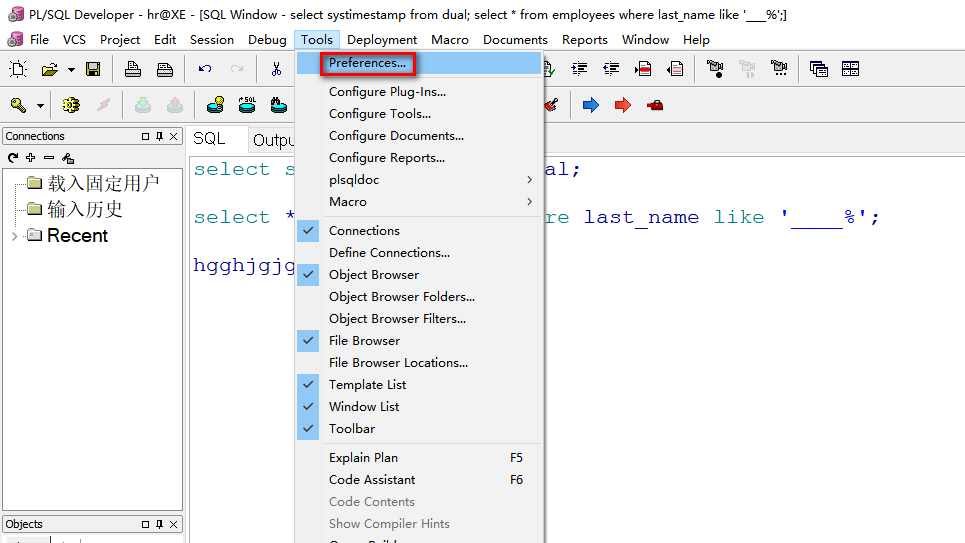The image size is (965, 543).
Task: Toggle the Template List menu option
Action: tap(418, 385)
